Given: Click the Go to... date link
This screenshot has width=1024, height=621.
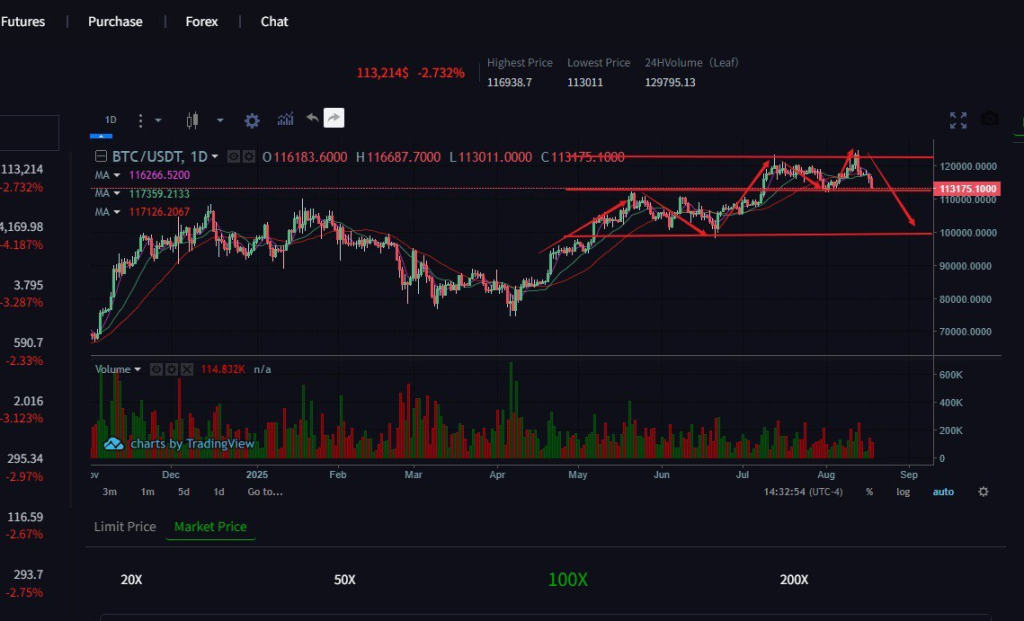Looking at the screenshot, I should [265, 492].
